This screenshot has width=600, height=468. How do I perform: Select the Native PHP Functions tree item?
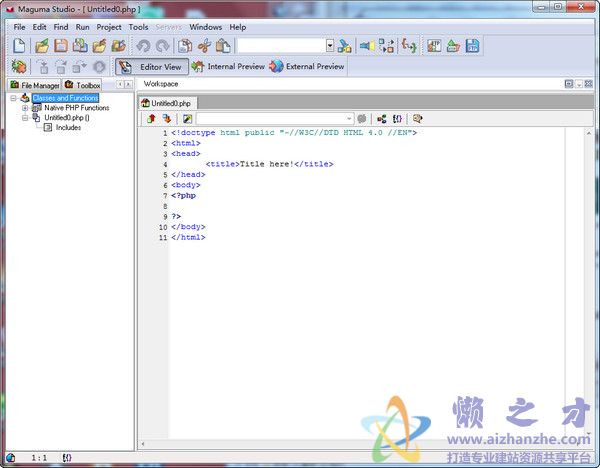(77, 108)
